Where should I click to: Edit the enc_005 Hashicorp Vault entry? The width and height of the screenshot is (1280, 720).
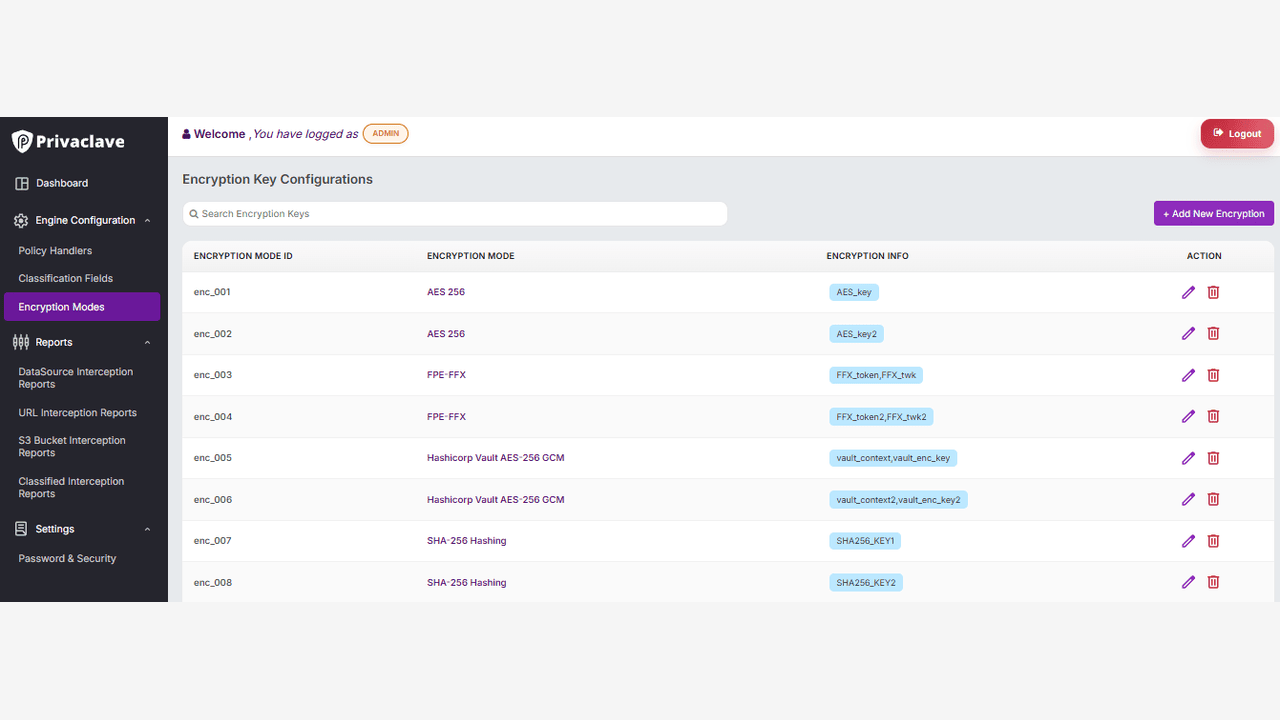tap(1188, 458)
